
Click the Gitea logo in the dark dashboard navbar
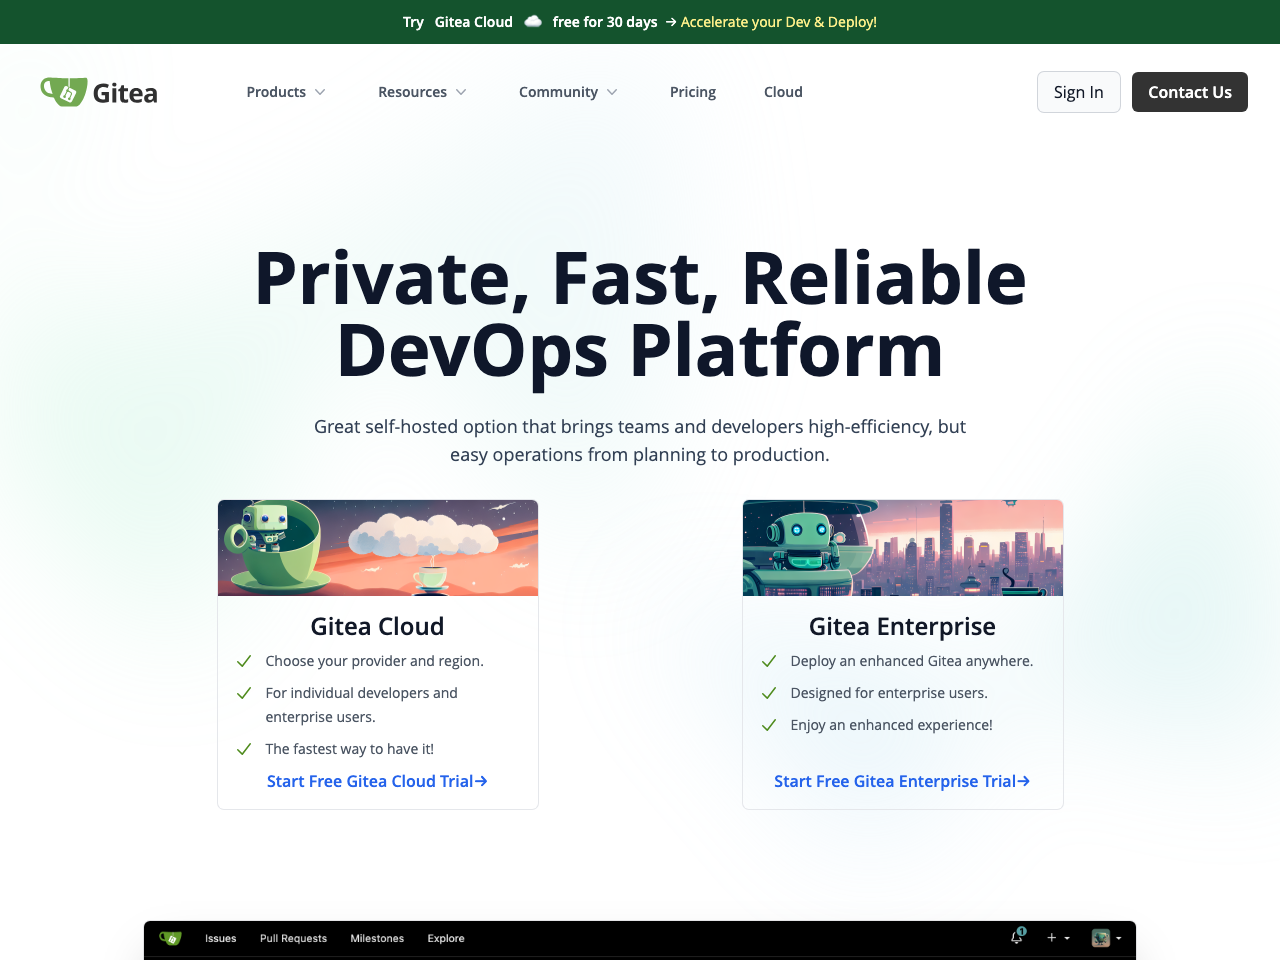point(170,938)
